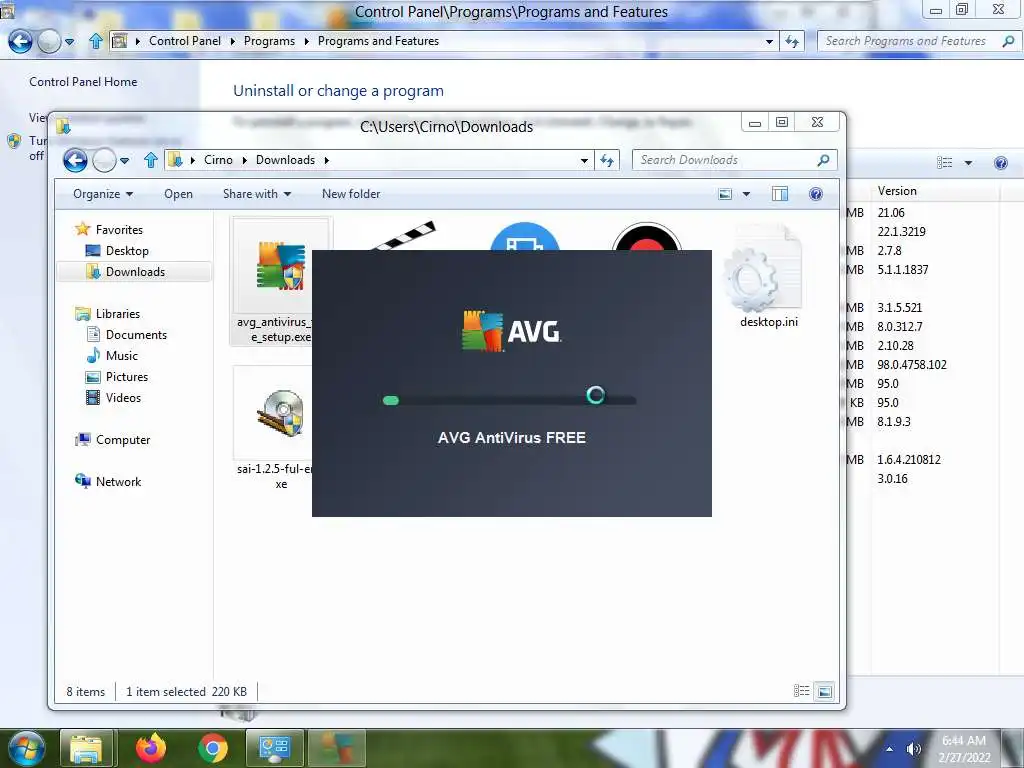This screenshot has height=768, width=1024.
Task: Select version 22.1.3219 row
Action: pyautogui.click(x=901, y=231)
